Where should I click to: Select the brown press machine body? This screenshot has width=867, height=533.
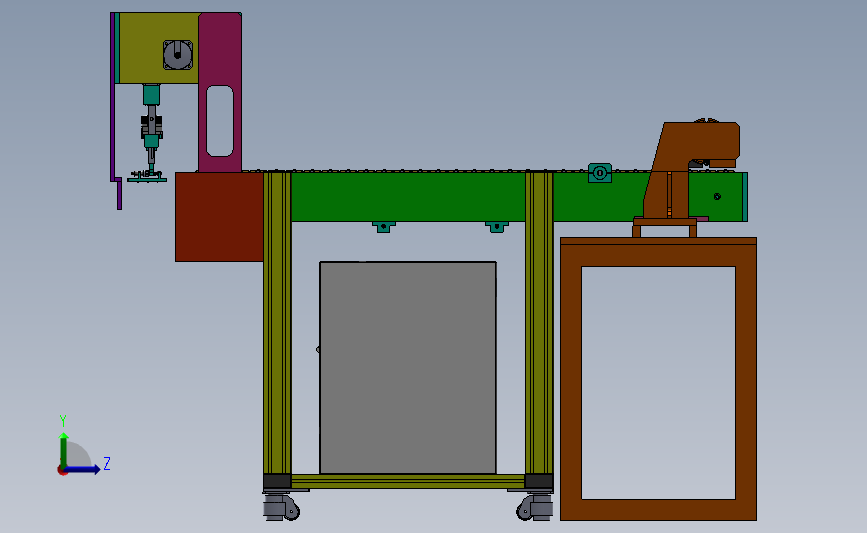coord(691,169)
